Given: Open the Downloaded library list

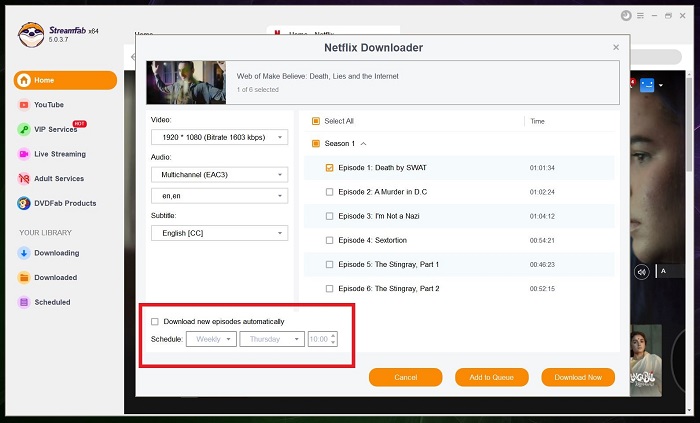Looking at the screenshot, I should click(56, 278).
